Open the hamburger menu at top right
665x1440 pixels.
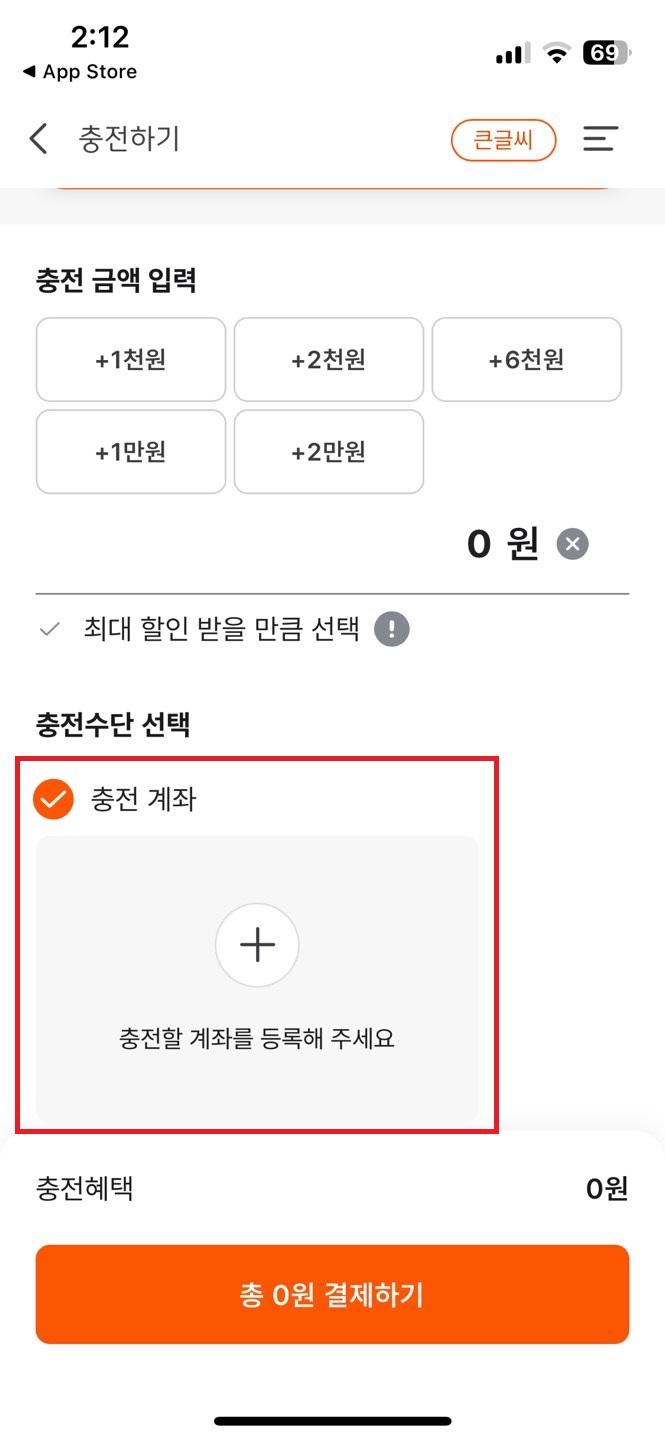pos(601,140)
